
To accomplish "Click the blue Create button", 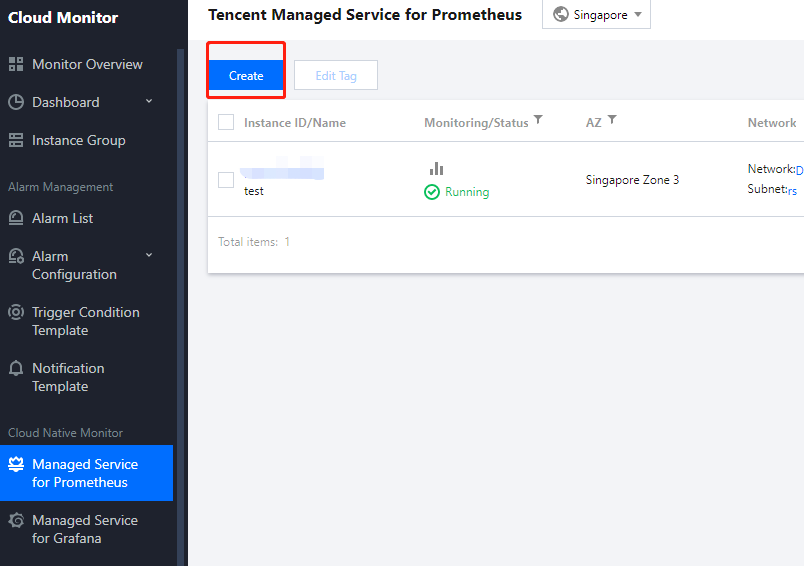I will tap(246, 75).
